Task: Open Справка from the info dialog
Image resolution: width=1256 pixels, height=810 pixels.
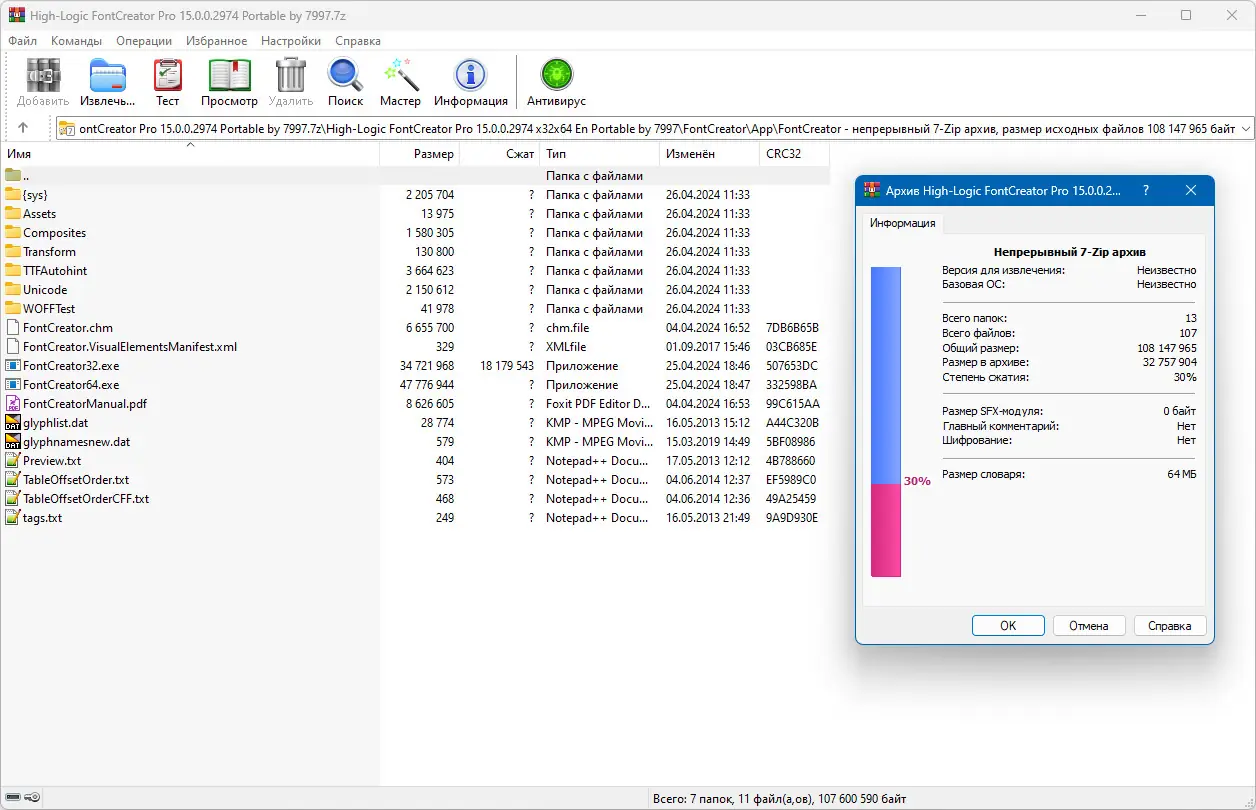Action: pyautogui.click(x=1170, y=625)
